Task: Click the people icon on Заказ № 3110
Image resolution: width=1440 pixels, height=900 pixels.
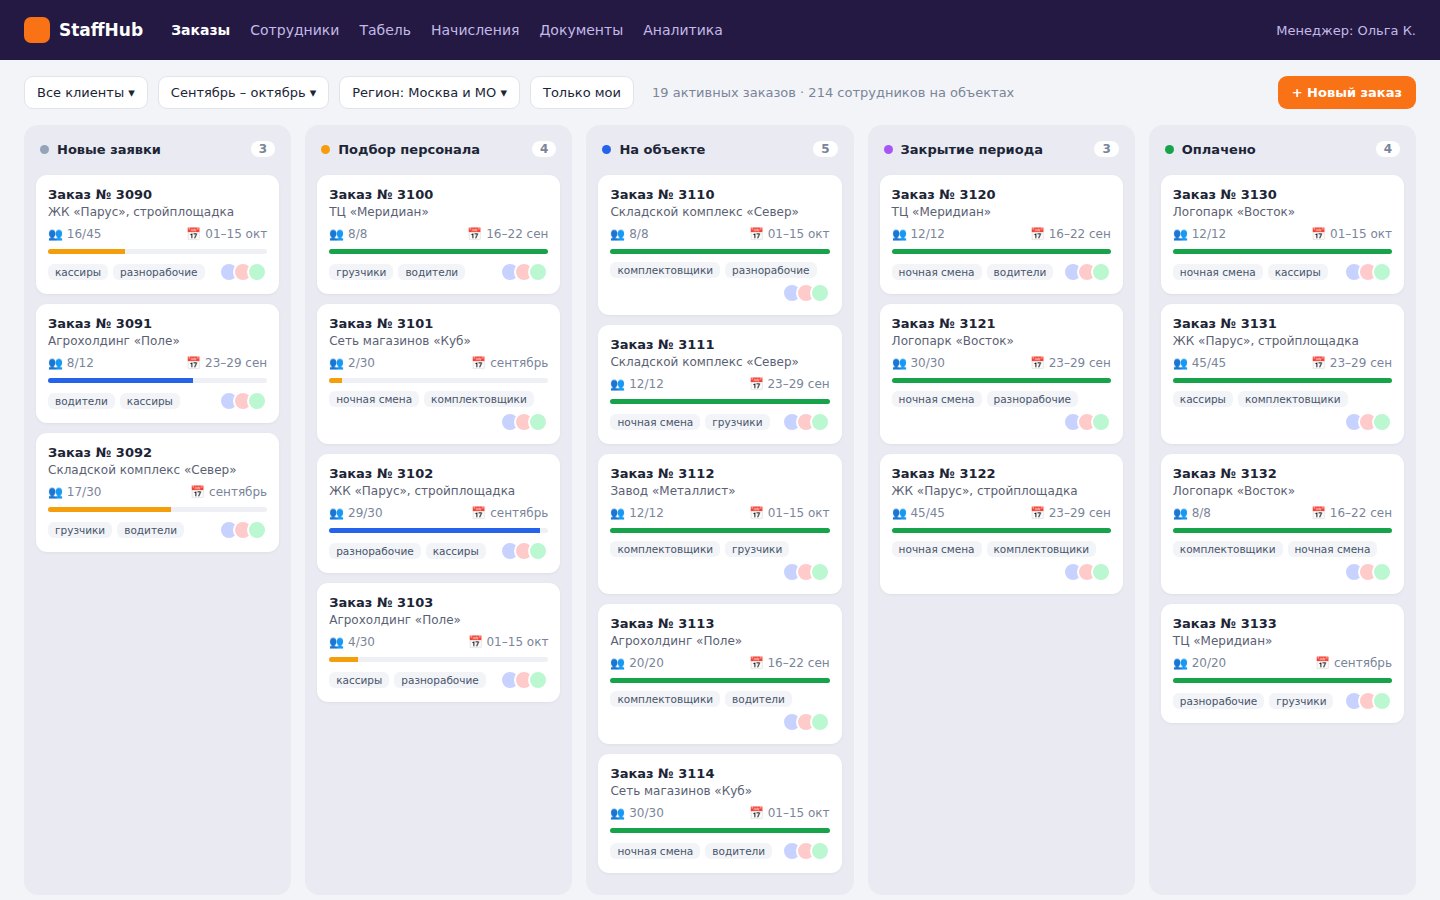Action: coord(617,234)
